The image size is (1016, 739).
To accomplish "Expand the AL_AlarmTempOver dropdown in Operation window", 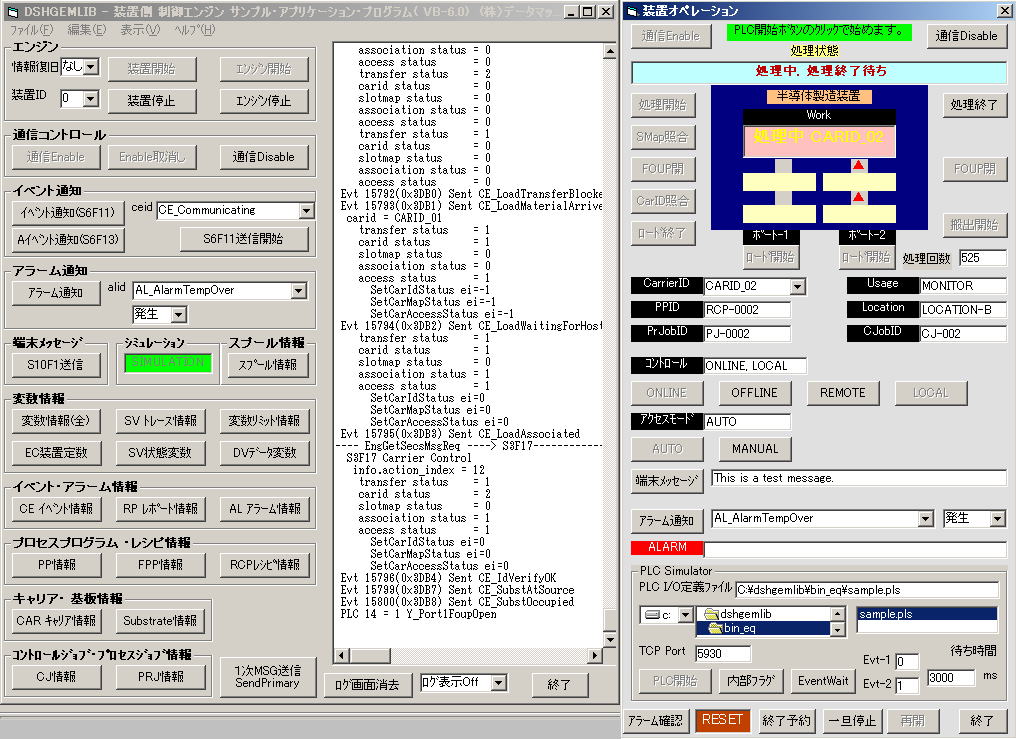I will [926, 519].
